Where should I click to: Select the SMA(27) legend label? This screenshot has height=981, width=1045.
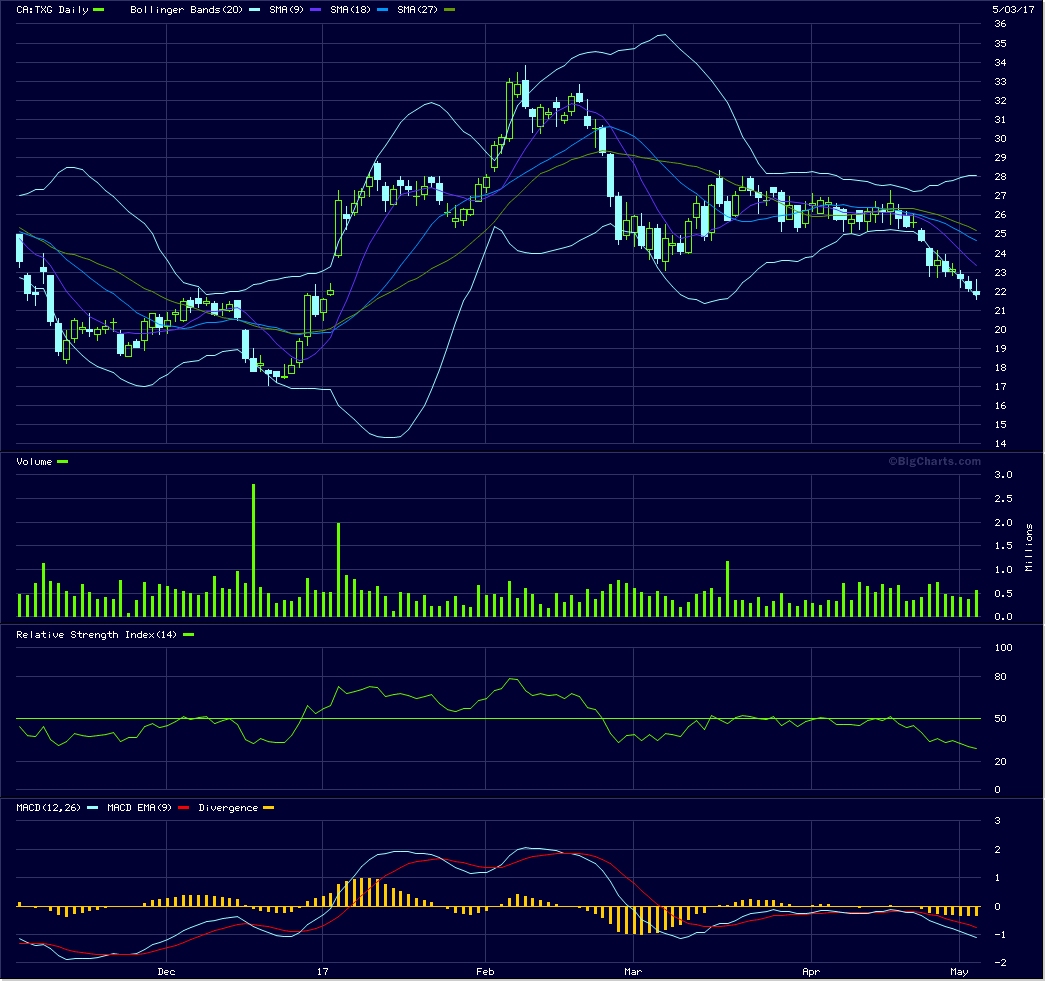(417, 10)
